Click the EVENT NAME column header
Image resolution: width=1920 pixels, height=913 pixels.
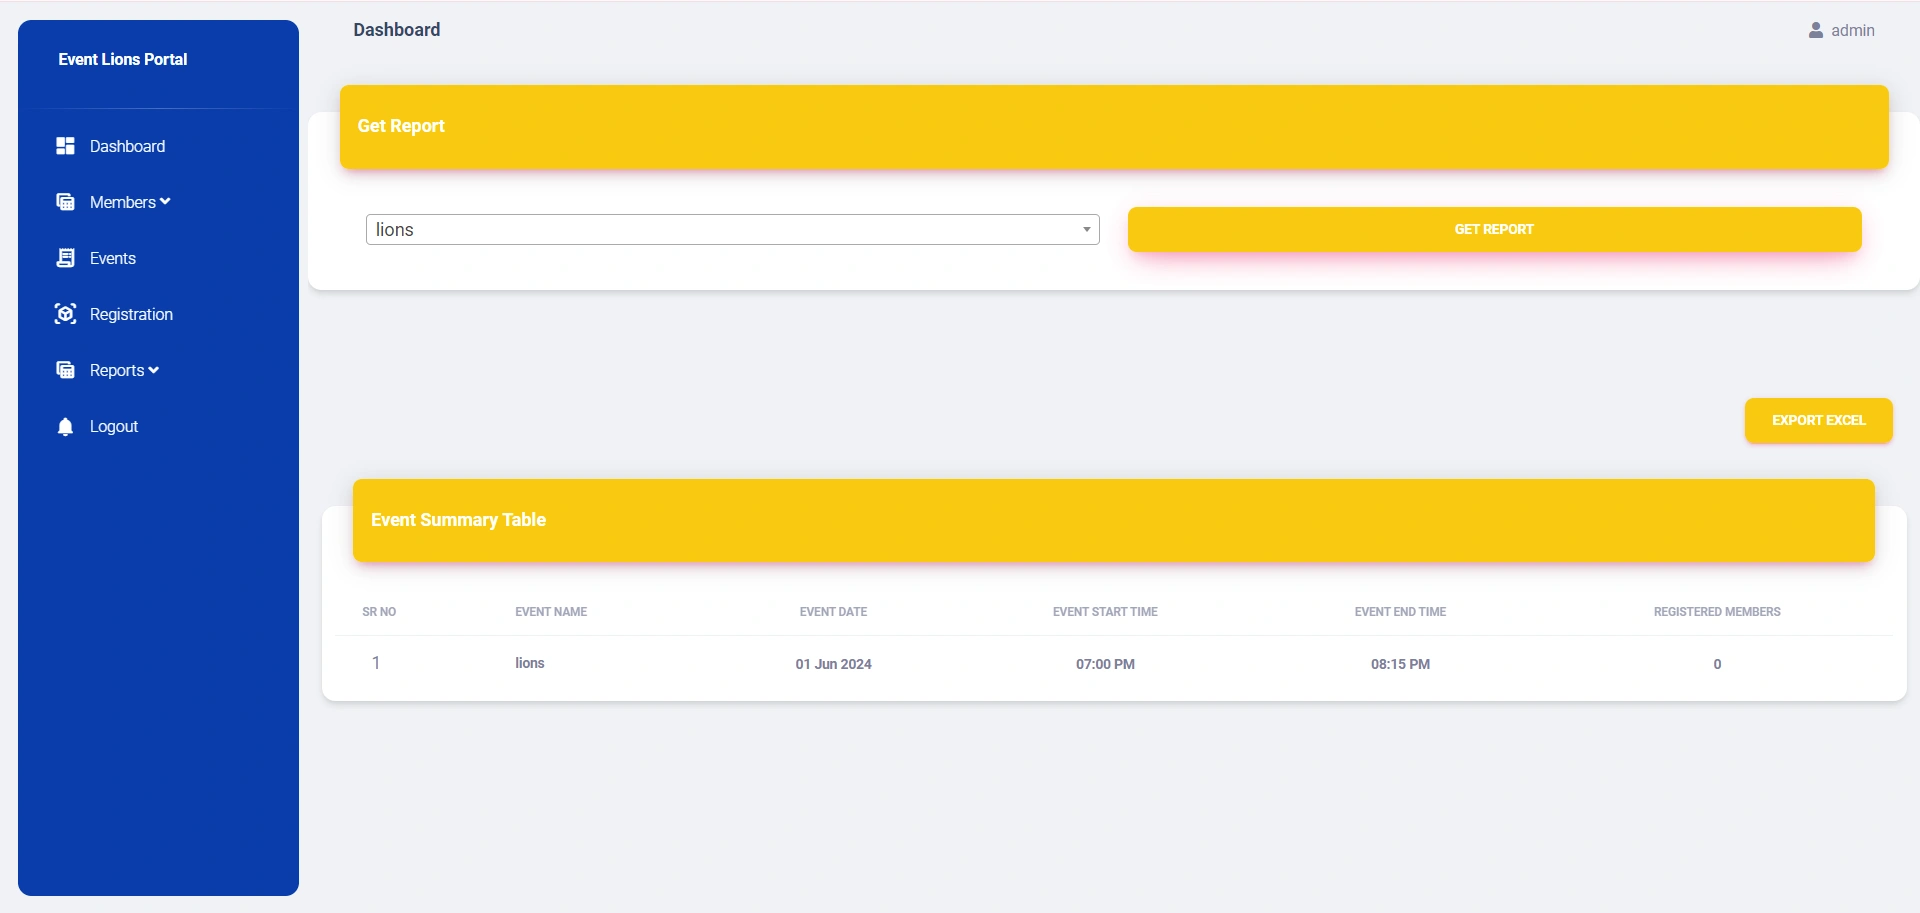point(551,611)
